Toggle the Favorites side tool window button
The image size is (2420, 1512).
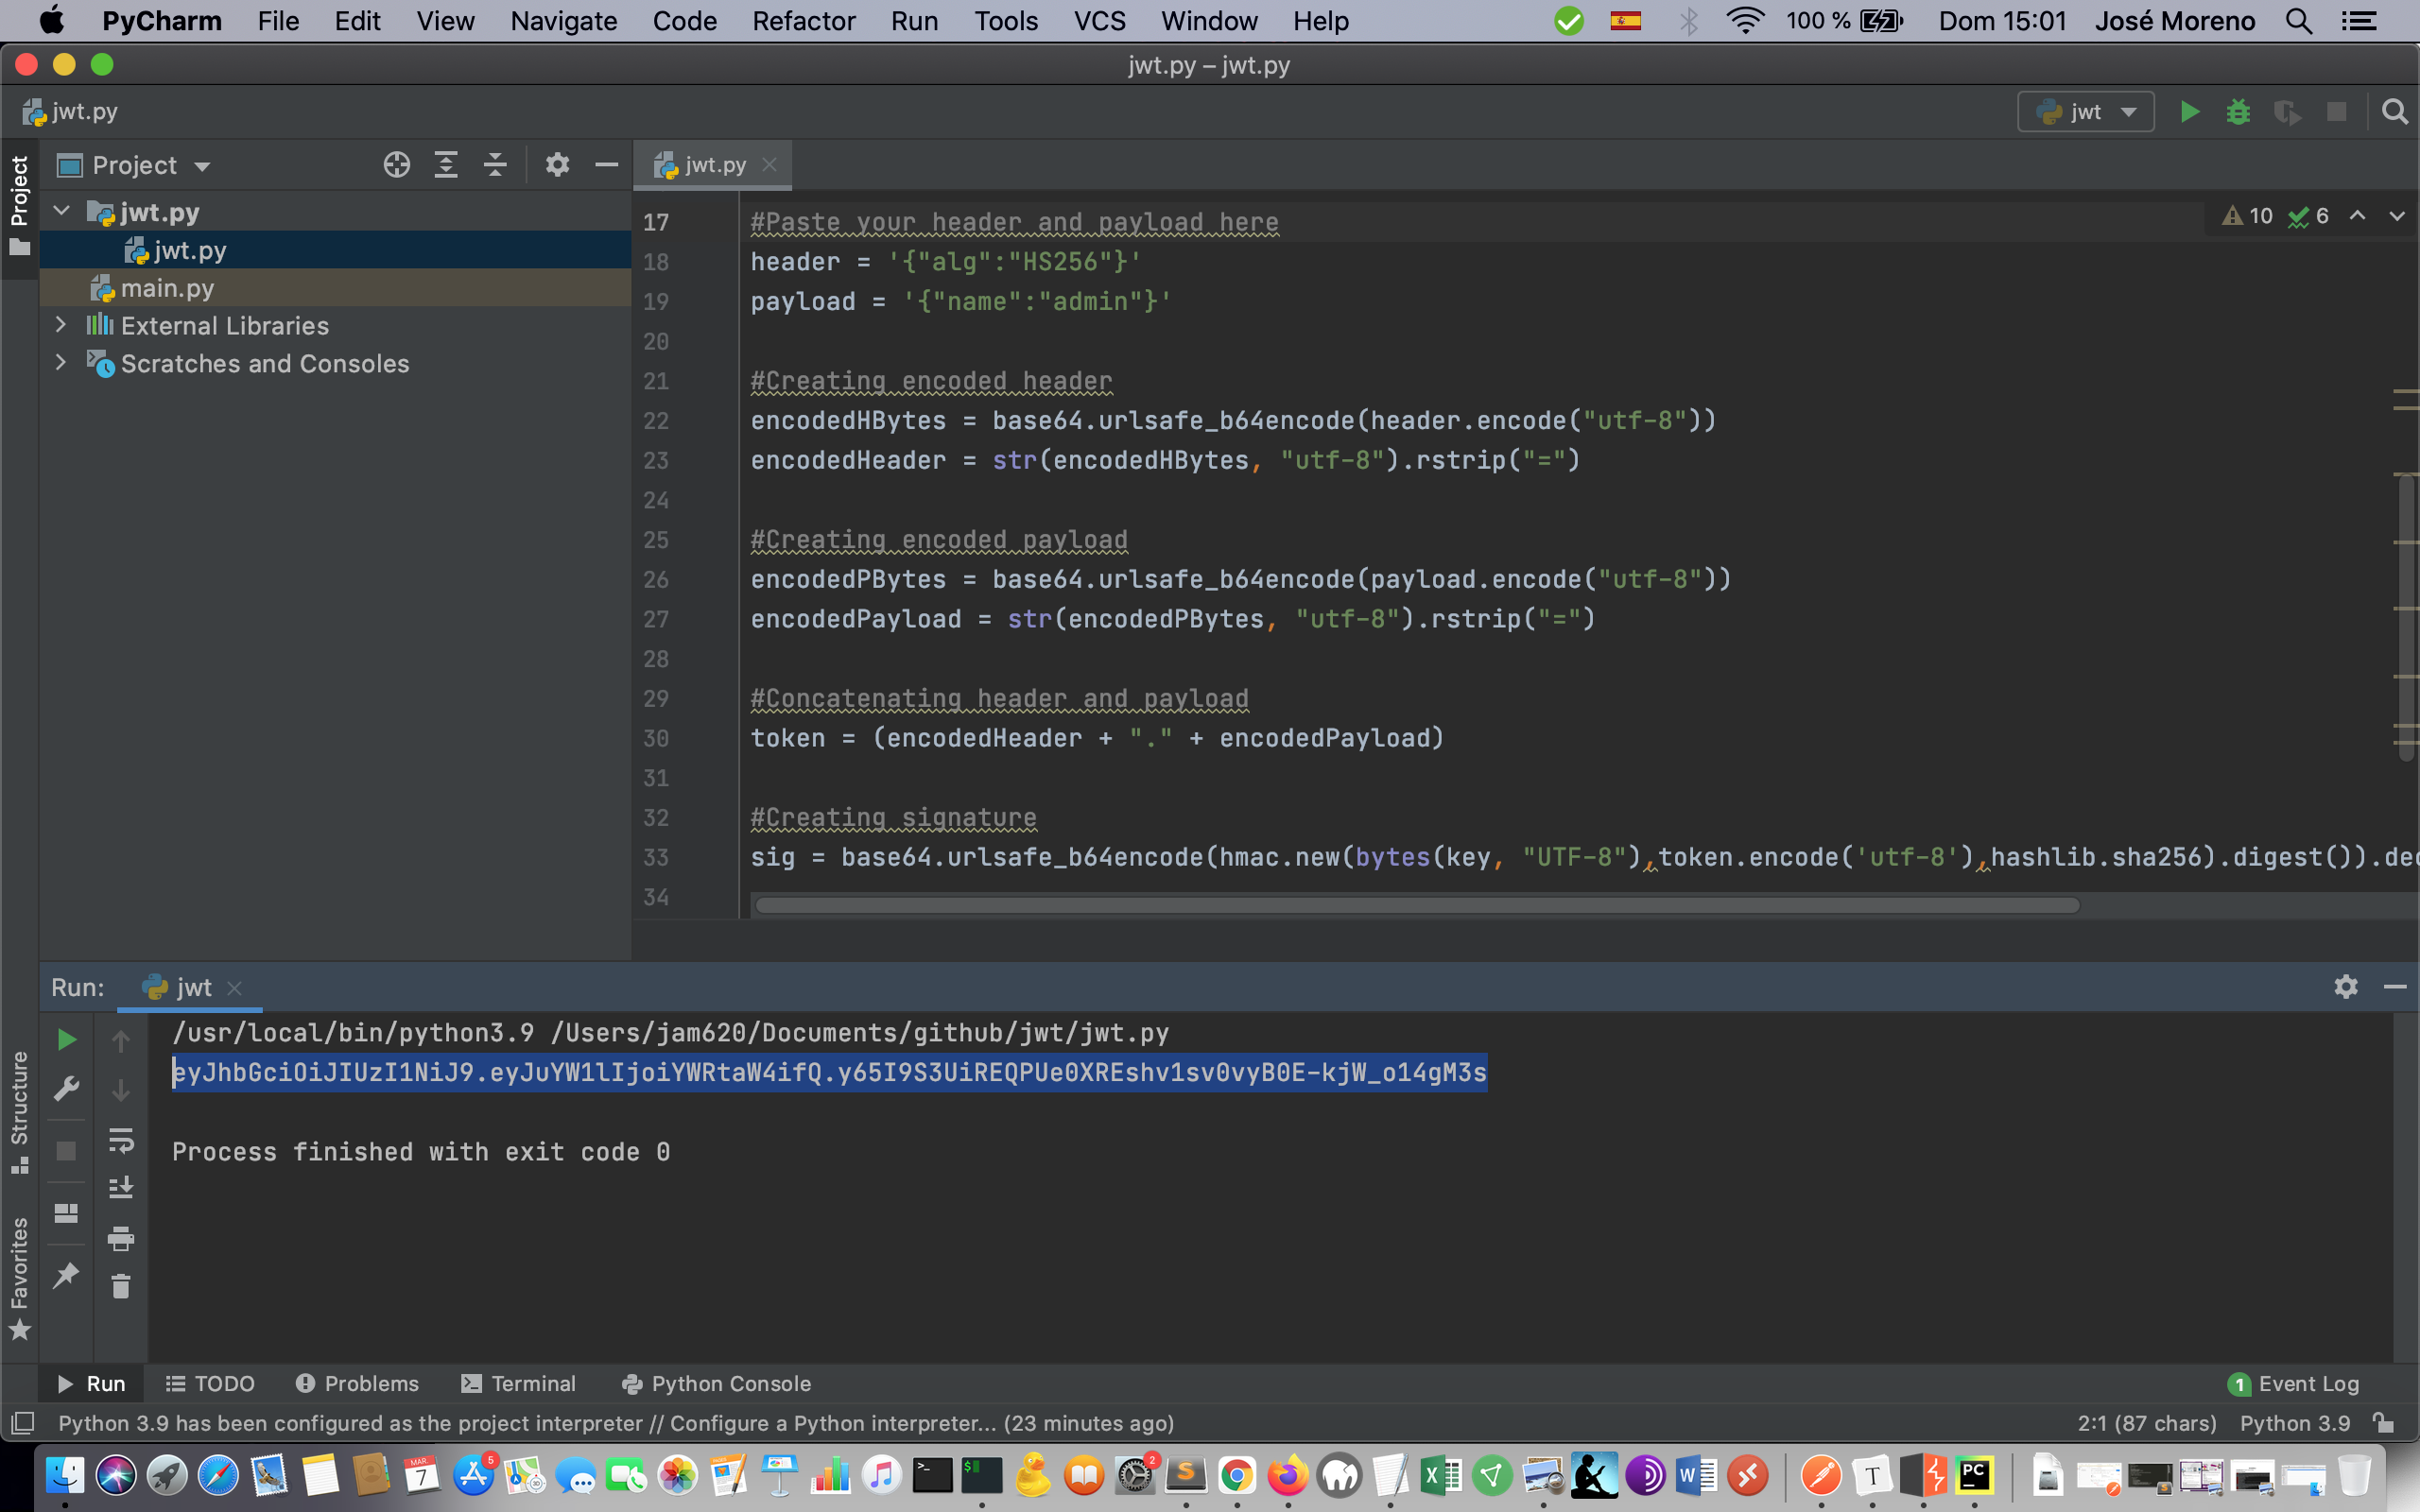19,1278
